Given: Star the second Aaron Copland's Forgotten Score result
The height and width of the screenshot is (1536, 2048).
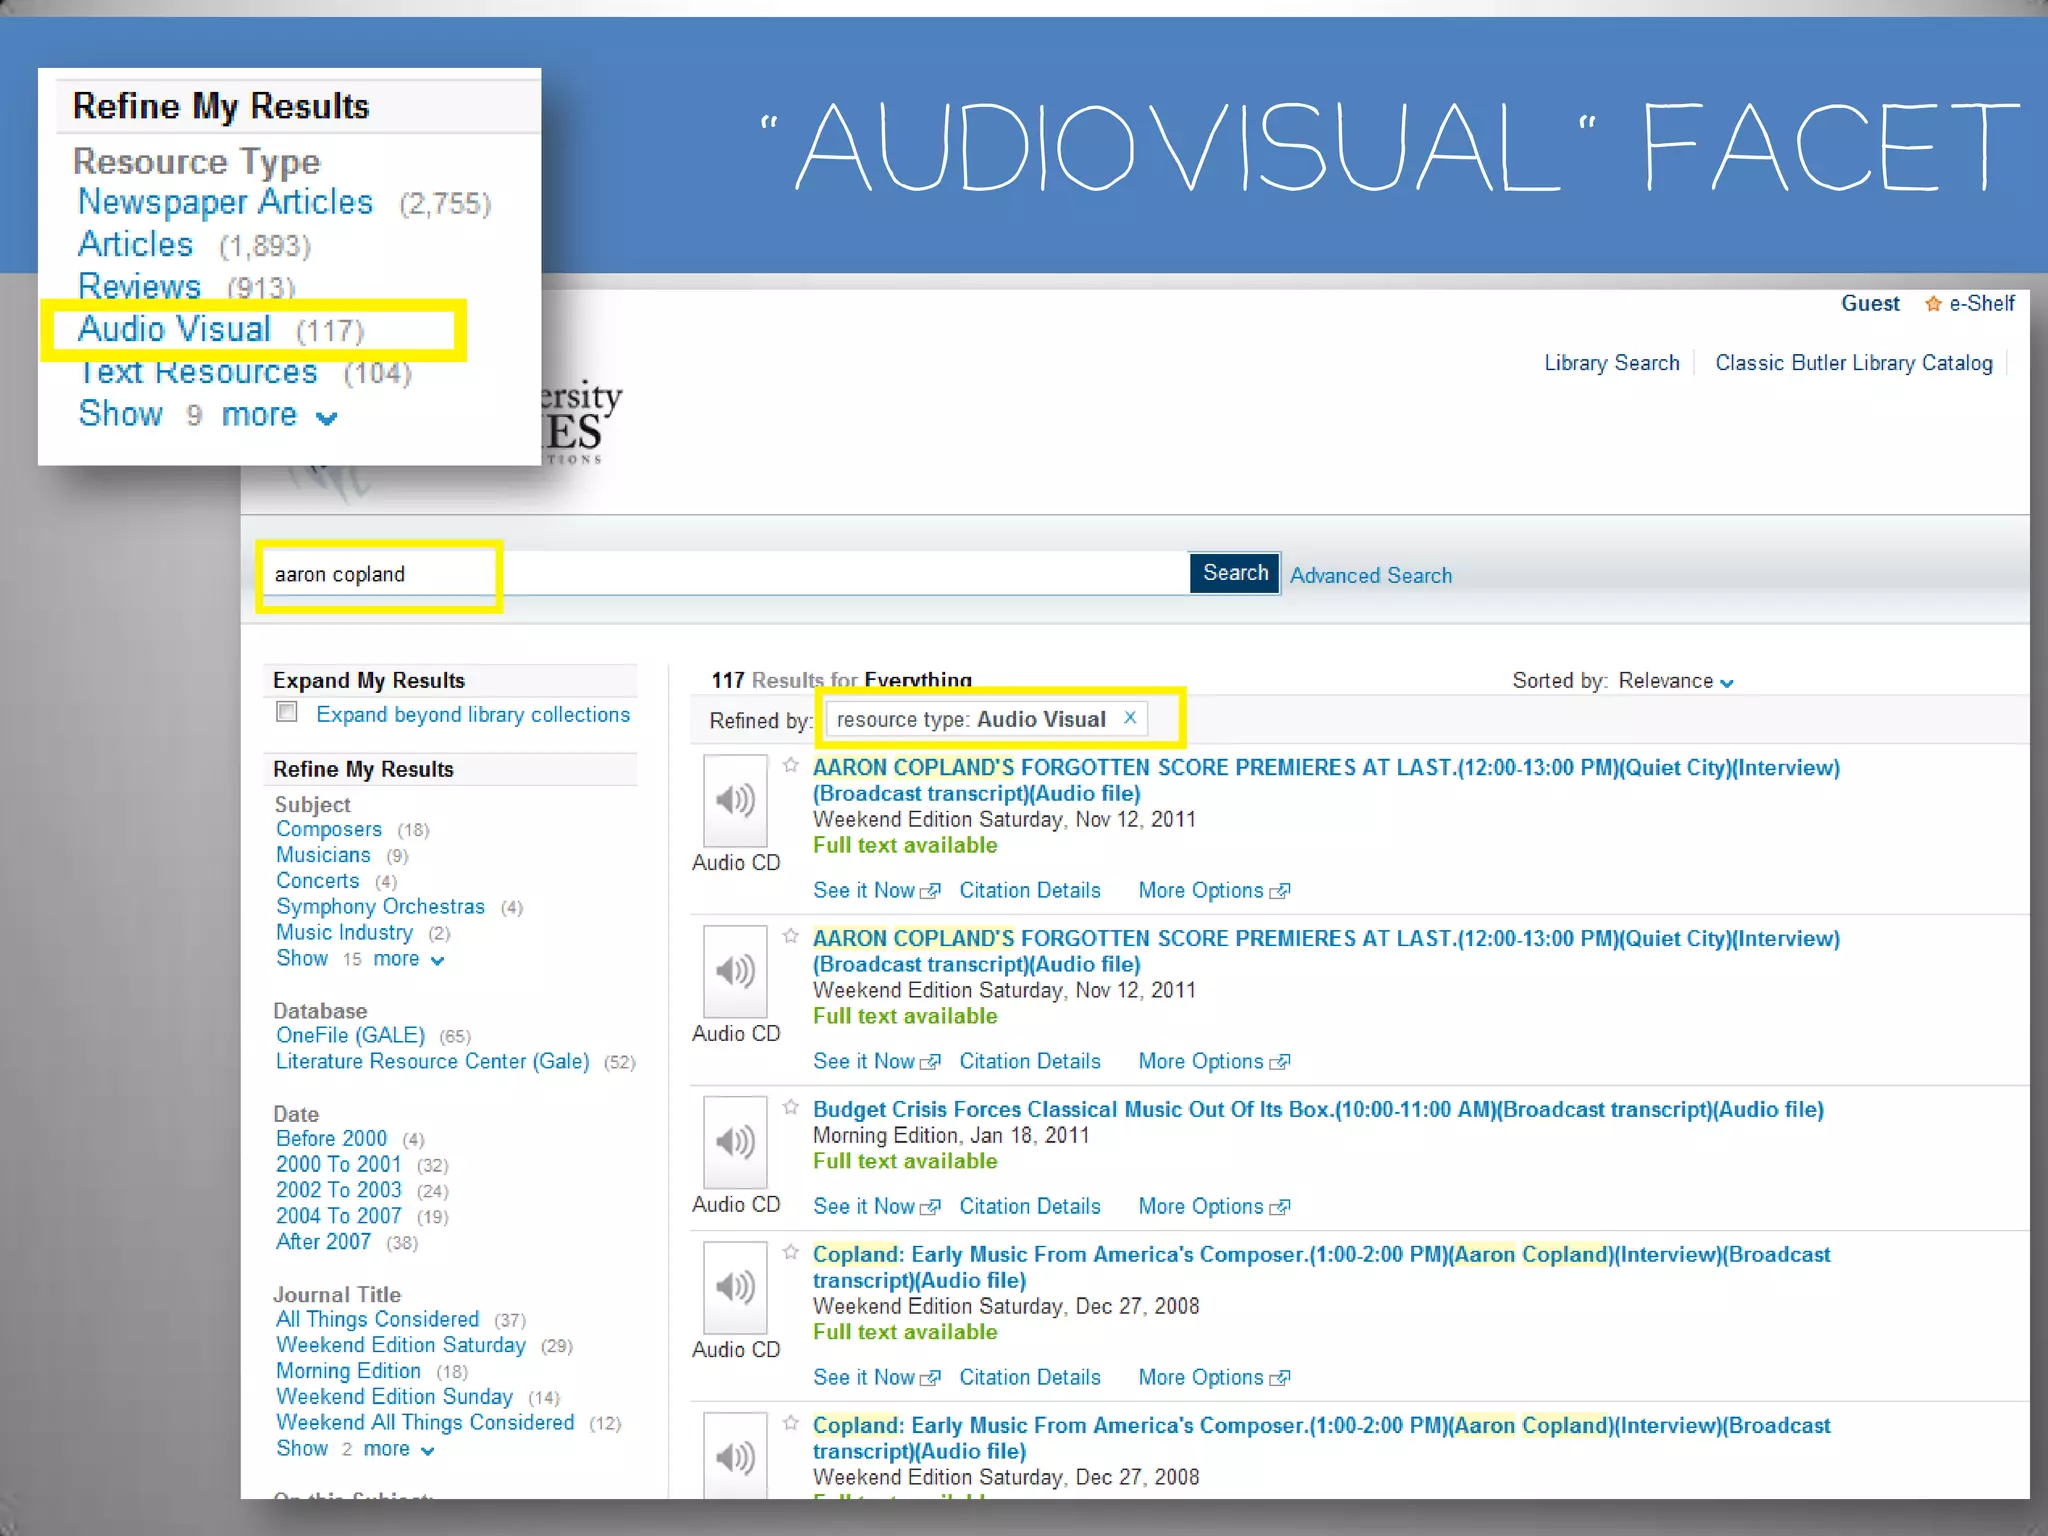Looking at the screenshot, I should click(x=791, y=937).
